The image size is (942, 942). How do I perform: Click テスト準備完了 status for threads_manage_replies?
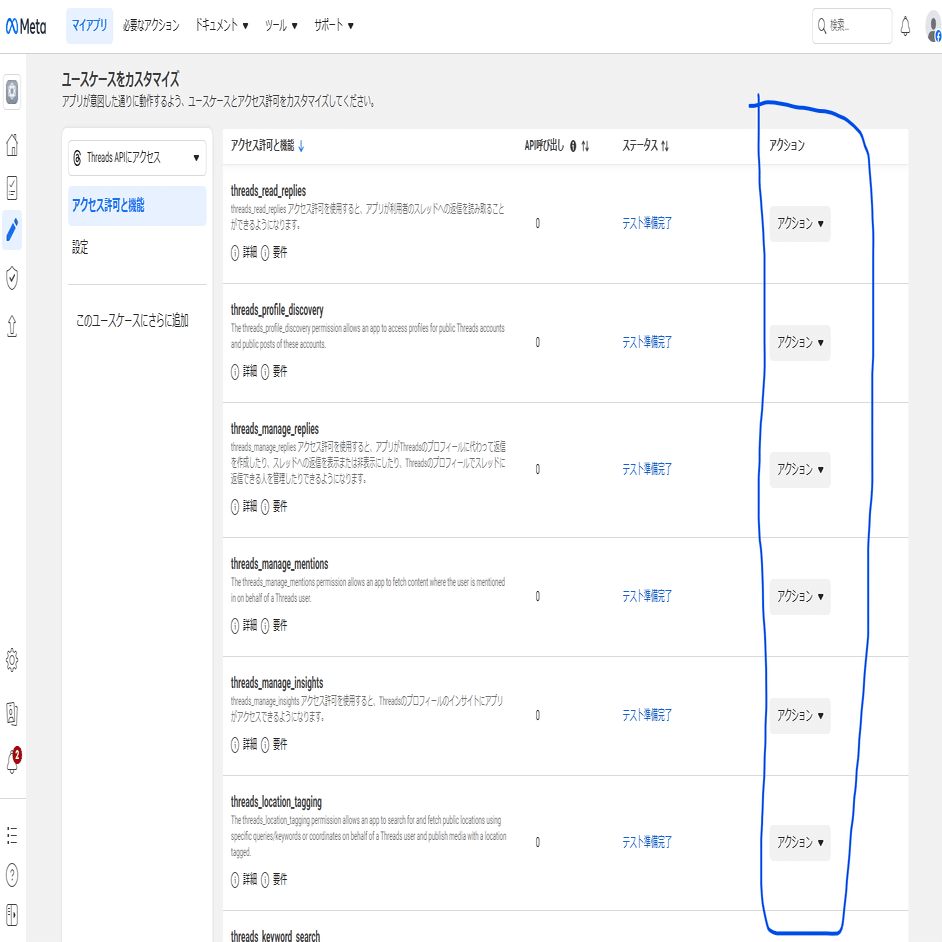(646, 469)
